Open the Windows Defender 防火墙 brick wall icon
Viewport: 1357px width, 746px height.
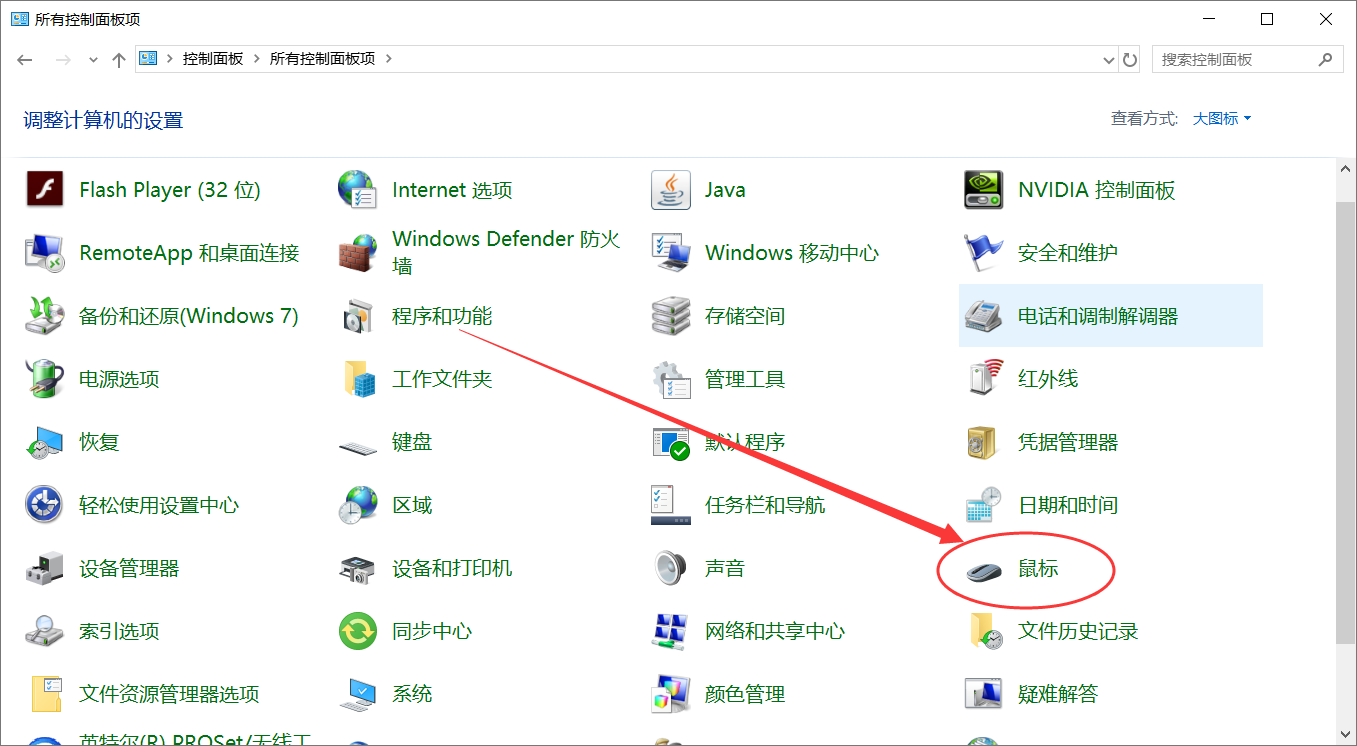(x=357, y=253)
